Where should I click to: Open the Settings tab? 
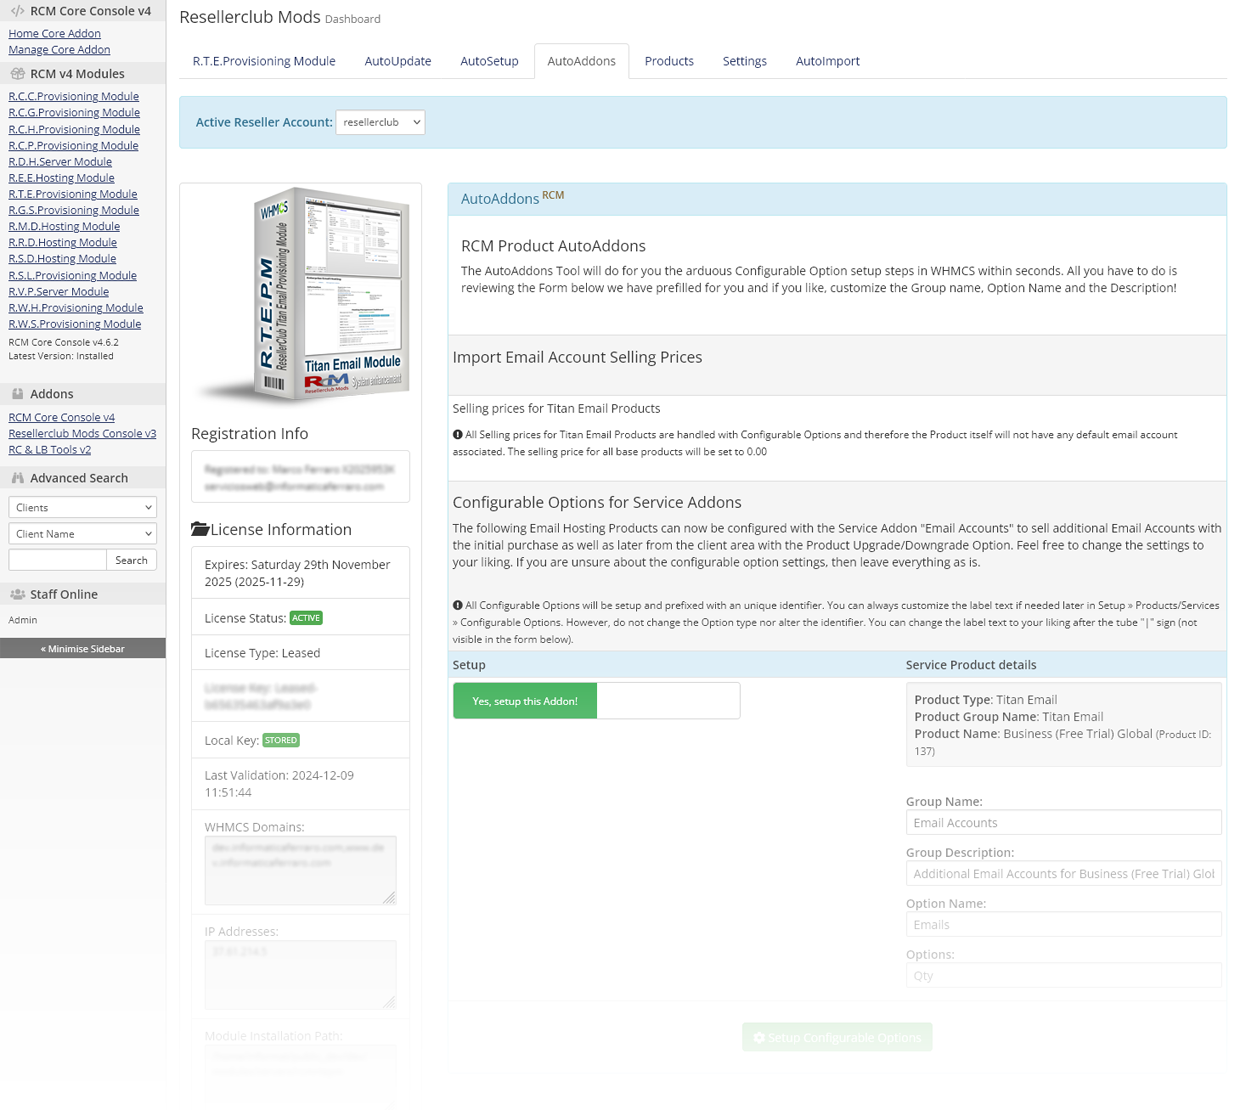[745, 61]
